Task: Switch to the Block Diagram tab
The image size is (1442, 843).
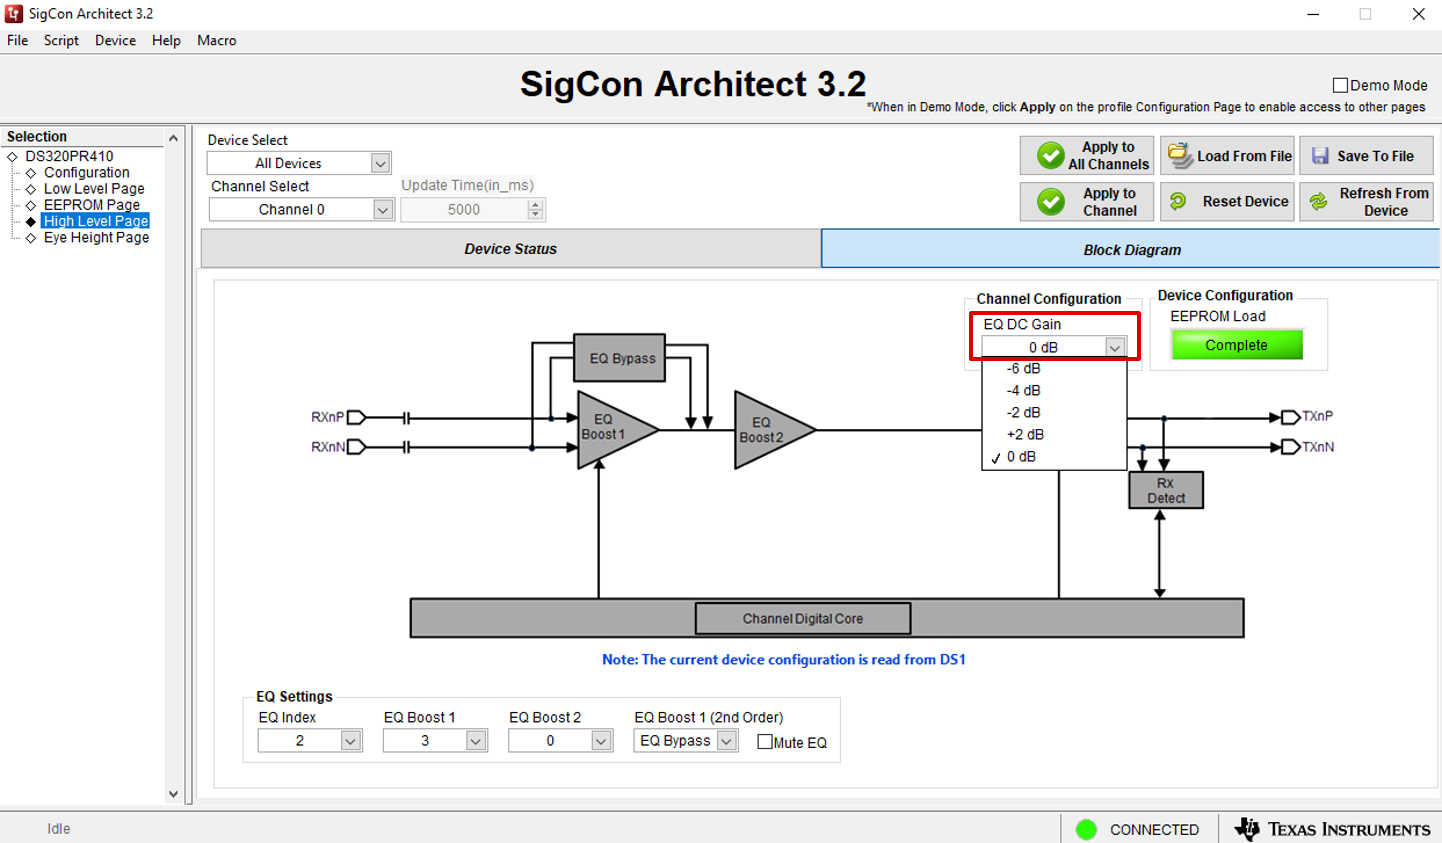Action: [x=1131, y=250]
